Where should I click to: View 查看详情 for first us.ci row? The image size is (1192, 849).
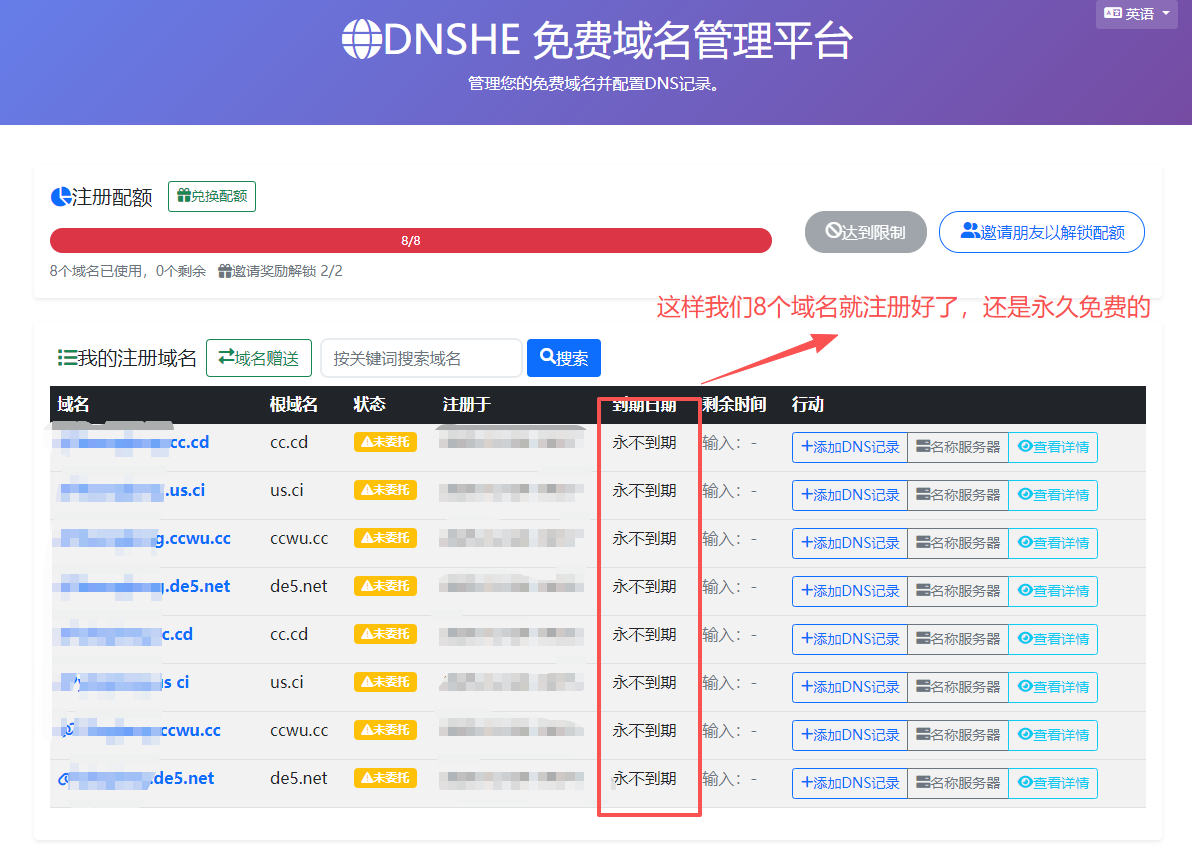click(1053, 495)
